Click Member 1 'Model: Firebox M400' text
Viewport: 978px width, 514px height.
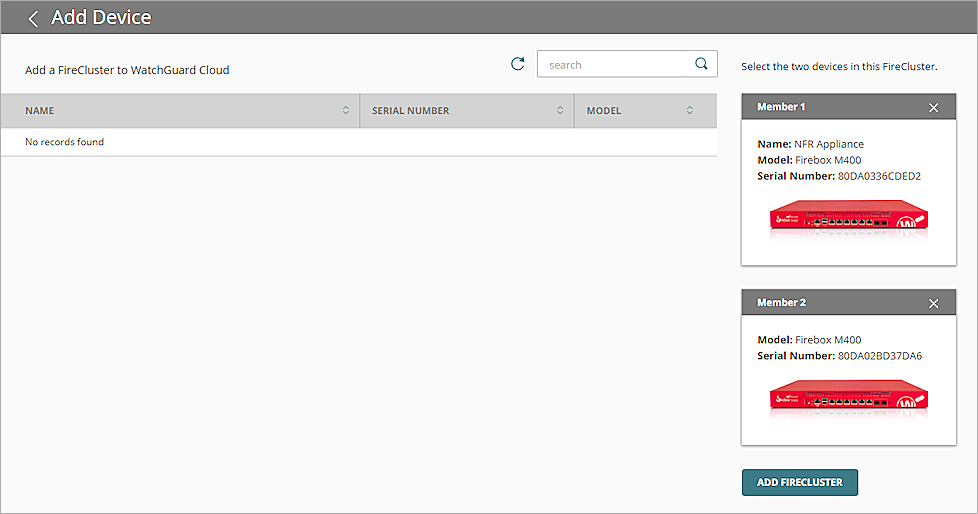click(809, 160)
